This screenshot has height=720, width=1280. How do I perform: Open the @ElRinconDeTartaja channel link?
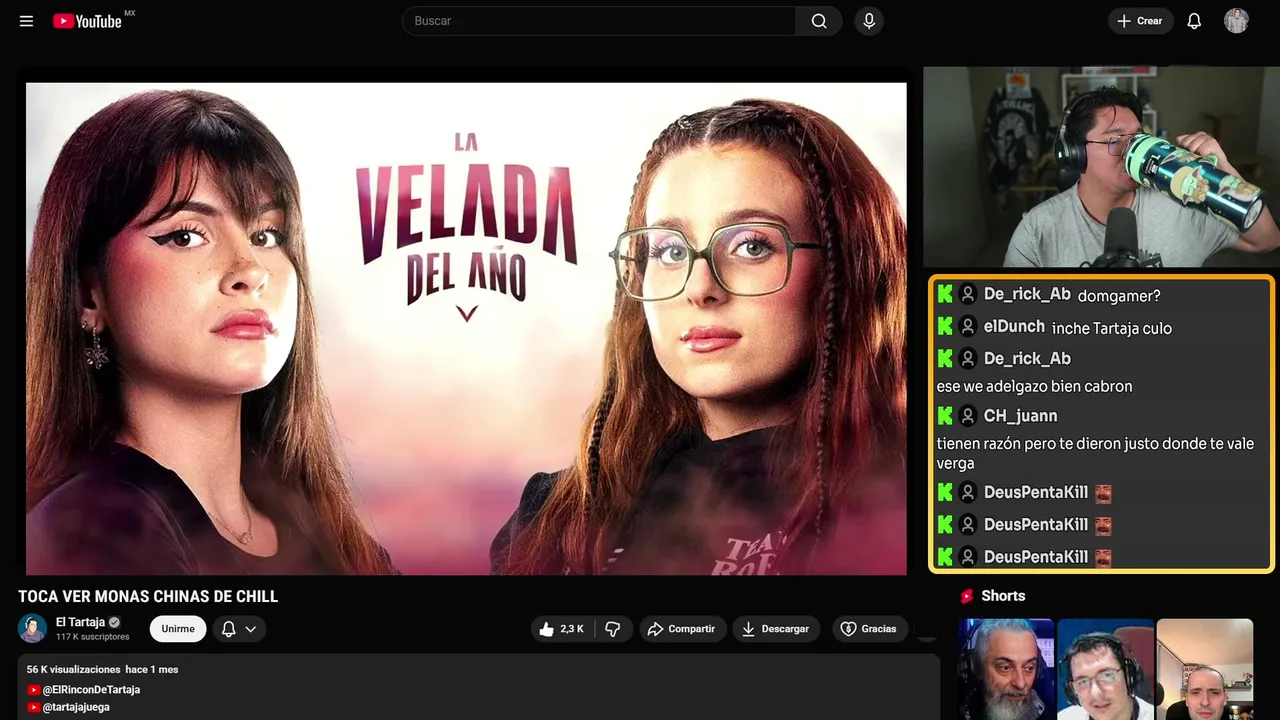click(84, 690)
